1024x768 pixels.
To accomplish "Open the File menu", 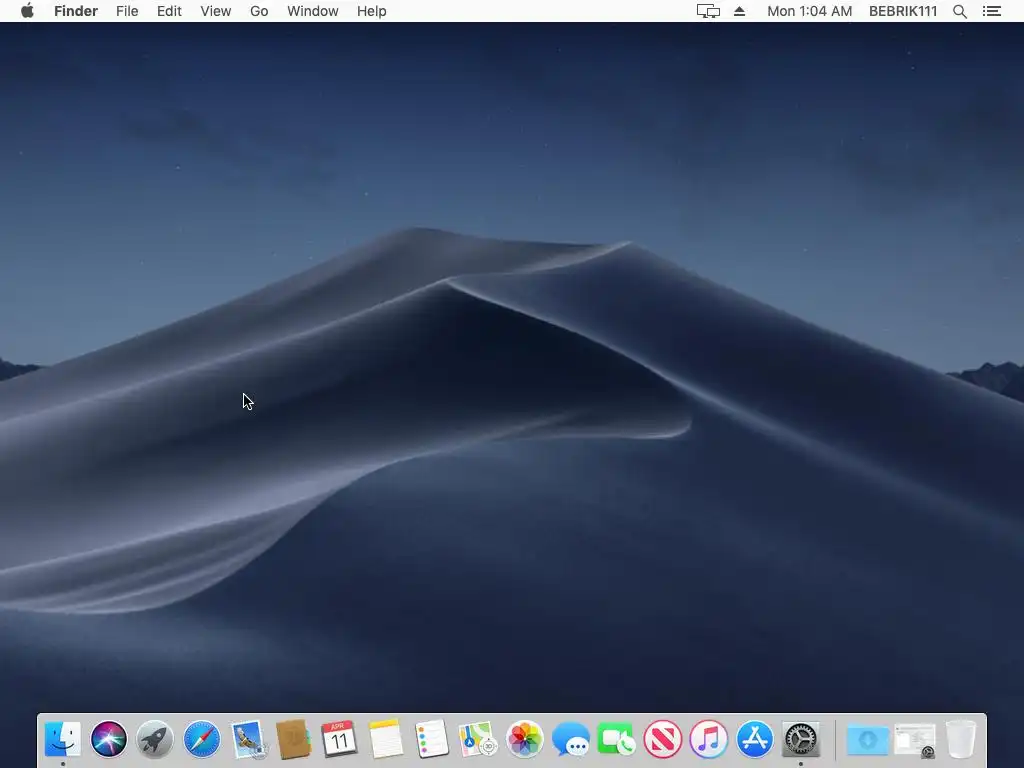I will click(x=127, y=11).
